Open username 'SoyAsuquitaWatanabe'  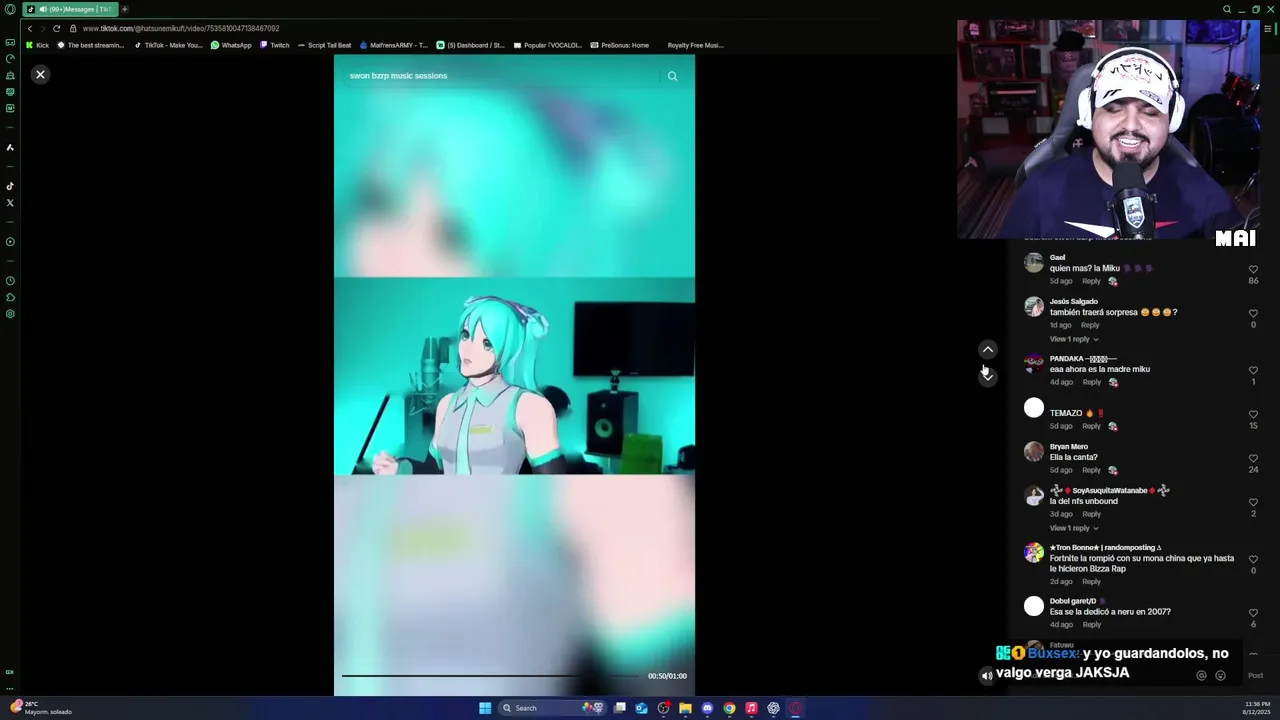pyautogui.click(x=1110, y=490)
